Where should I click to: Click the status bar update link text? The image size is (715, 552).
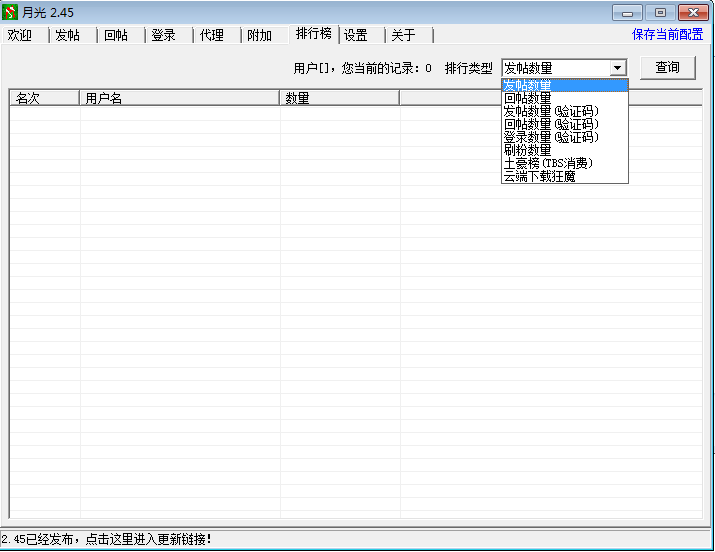point(107,540)
